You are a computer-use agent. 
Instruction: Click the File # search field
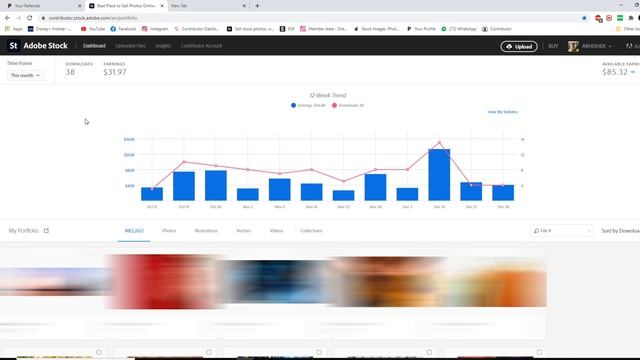(x=561, y=231)
